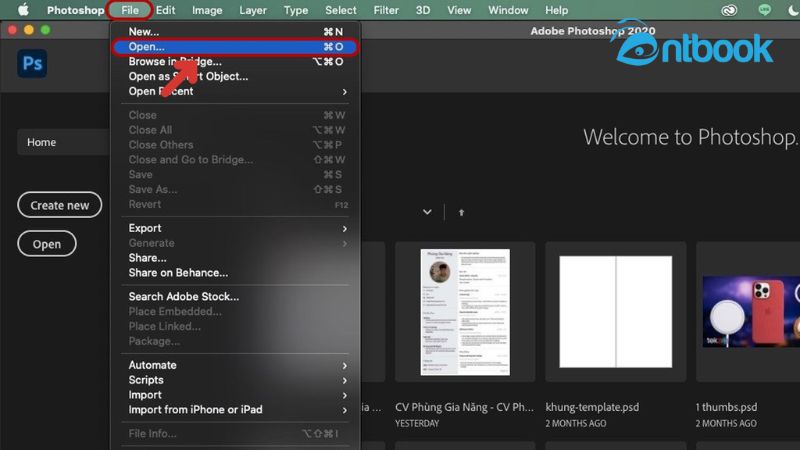The image size is (800, 450).
Task: Click the Create new button
Action: pos(60,205)
